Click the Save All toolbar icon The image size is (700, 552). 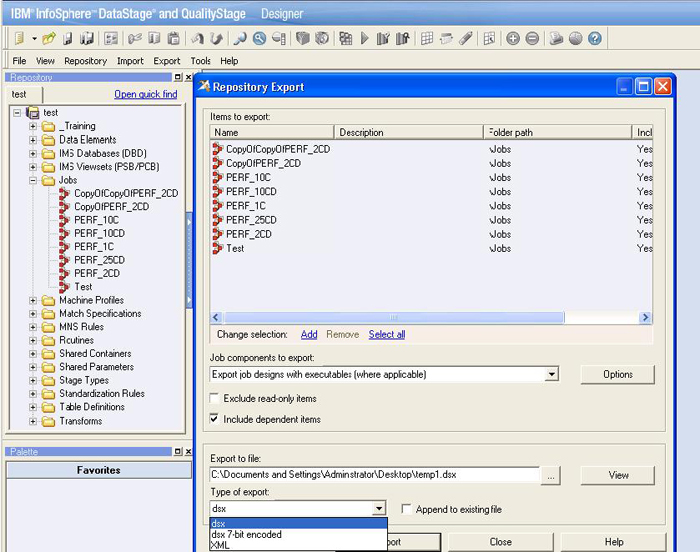click(87, 38)
